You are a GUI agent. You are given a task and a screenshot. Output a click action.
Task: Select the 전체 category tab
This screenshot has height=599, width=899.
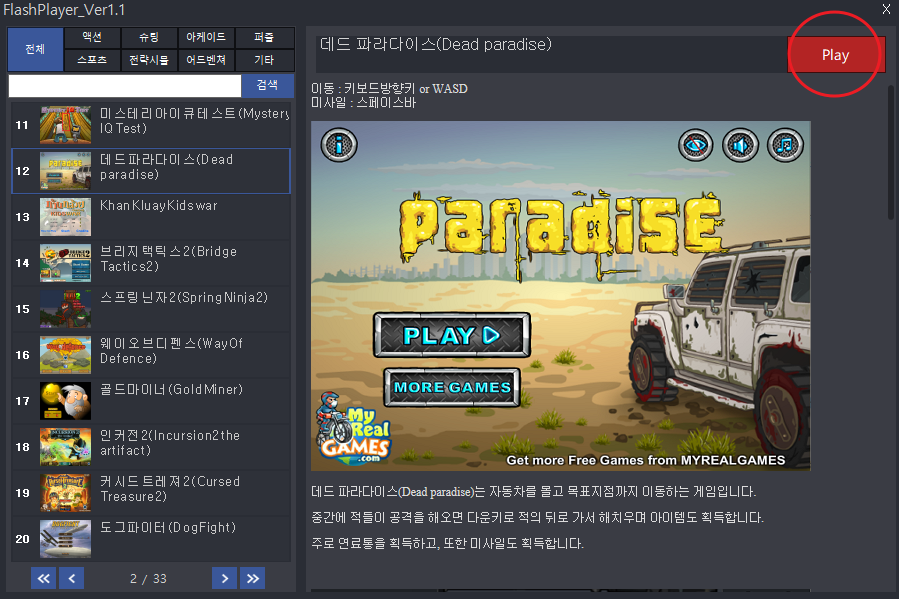[x=36, y=49]
